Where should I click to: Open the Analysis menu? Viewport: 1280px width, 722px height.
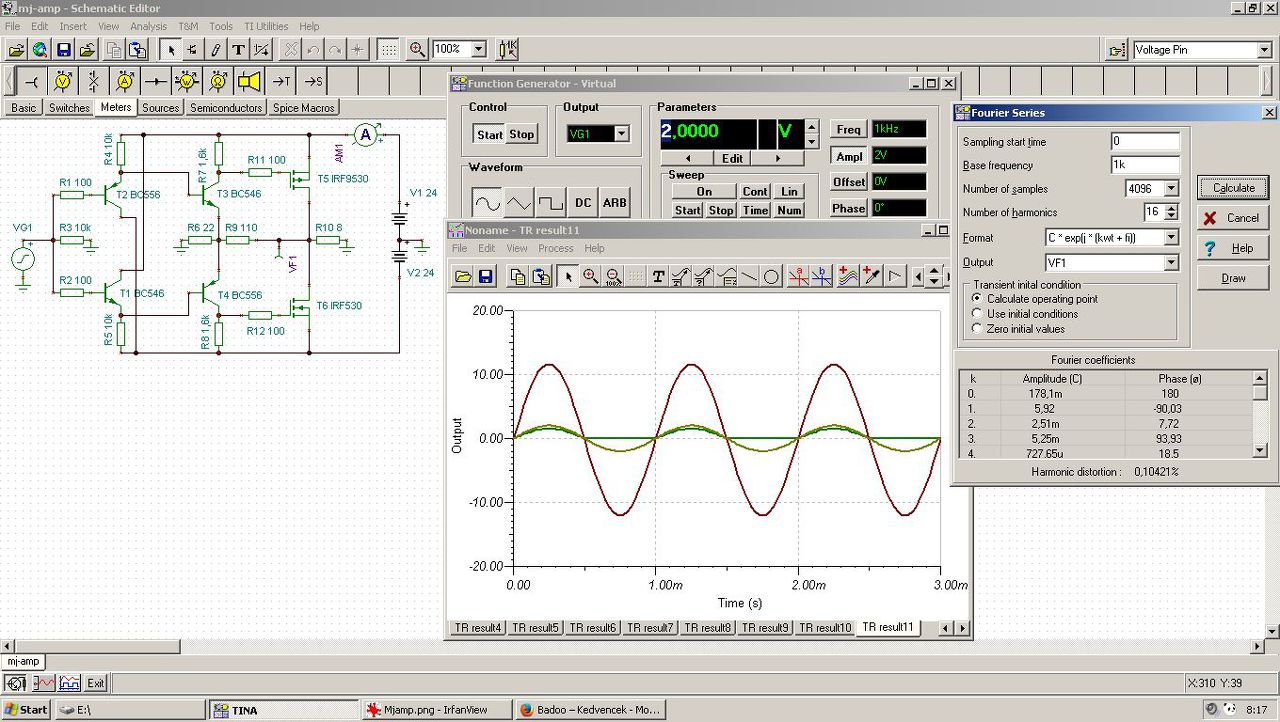(x=148, y=26)
